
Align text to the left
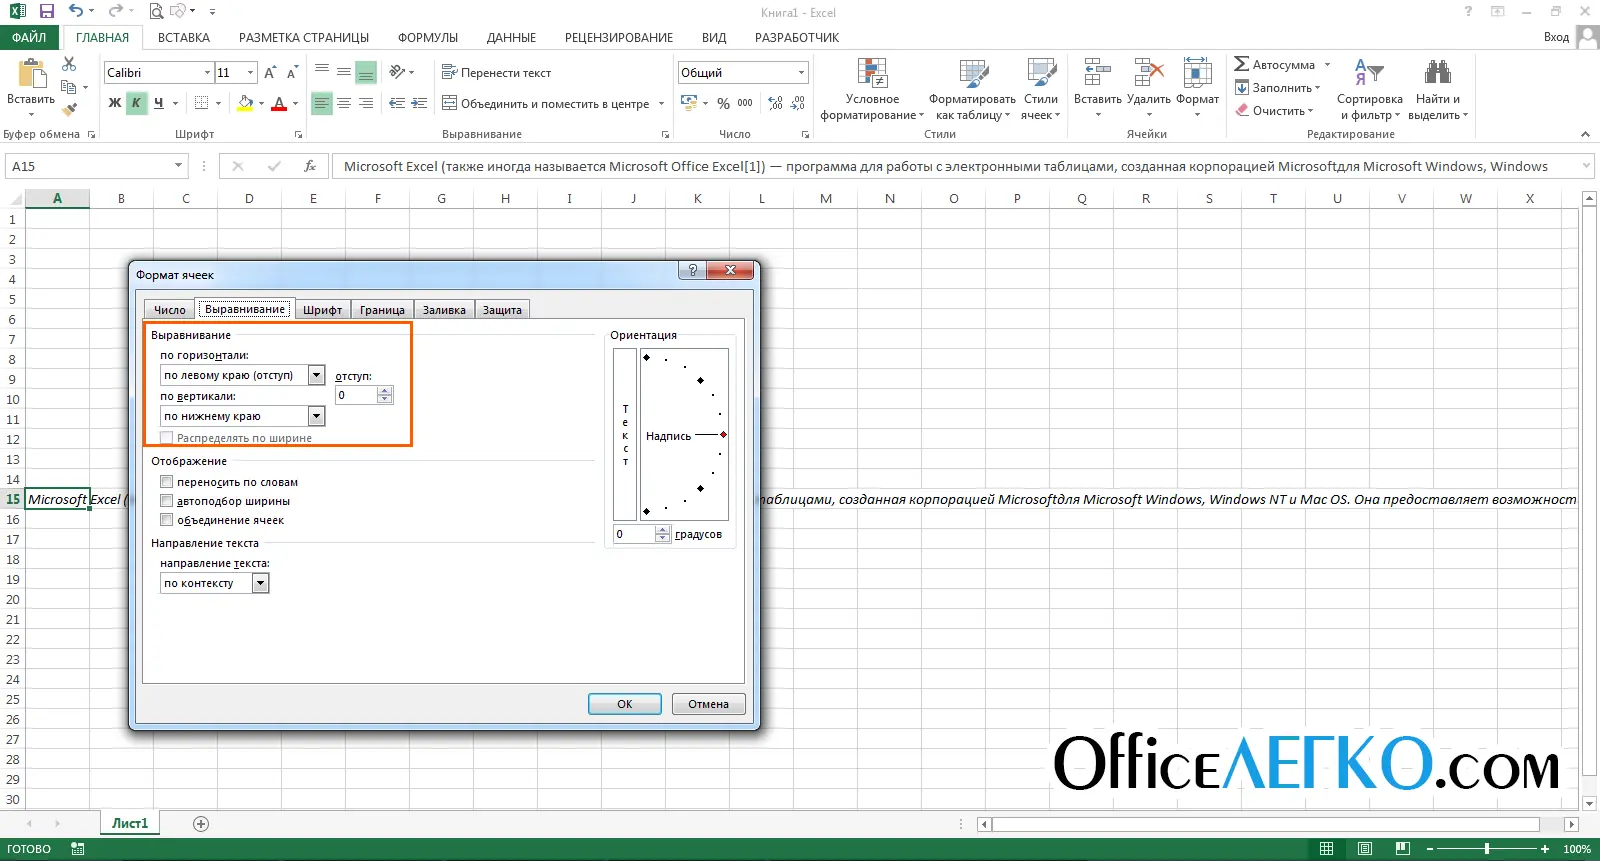pos(321,103)
